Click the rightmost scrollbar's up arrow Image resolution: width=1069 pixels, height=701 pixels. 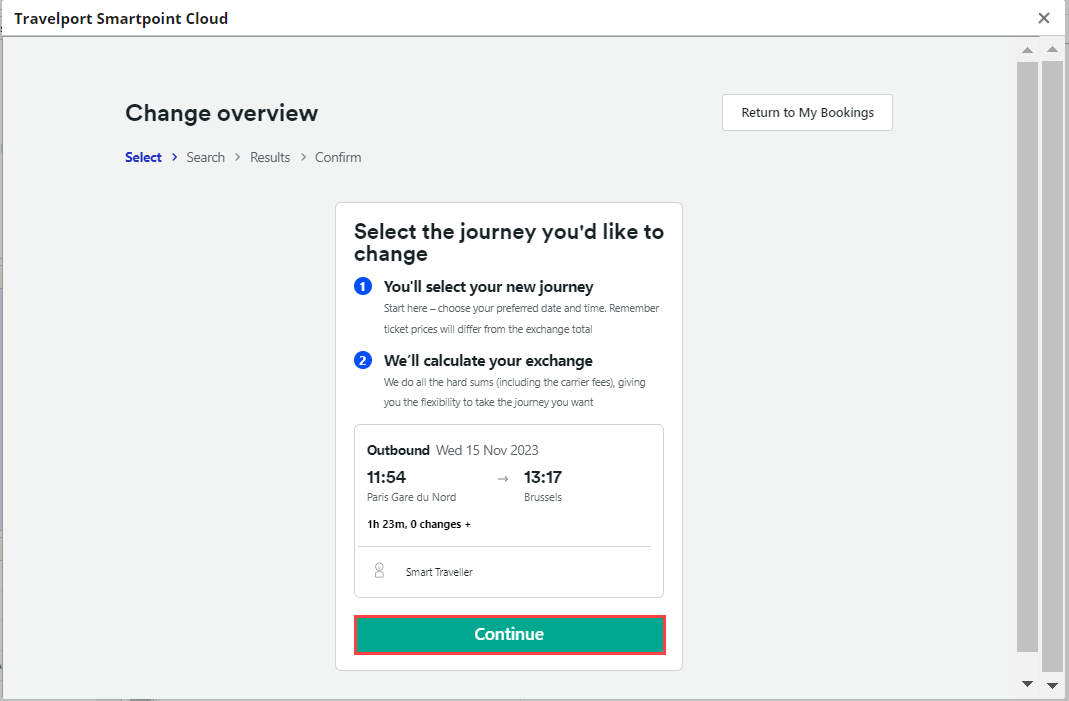(1052, 50)
